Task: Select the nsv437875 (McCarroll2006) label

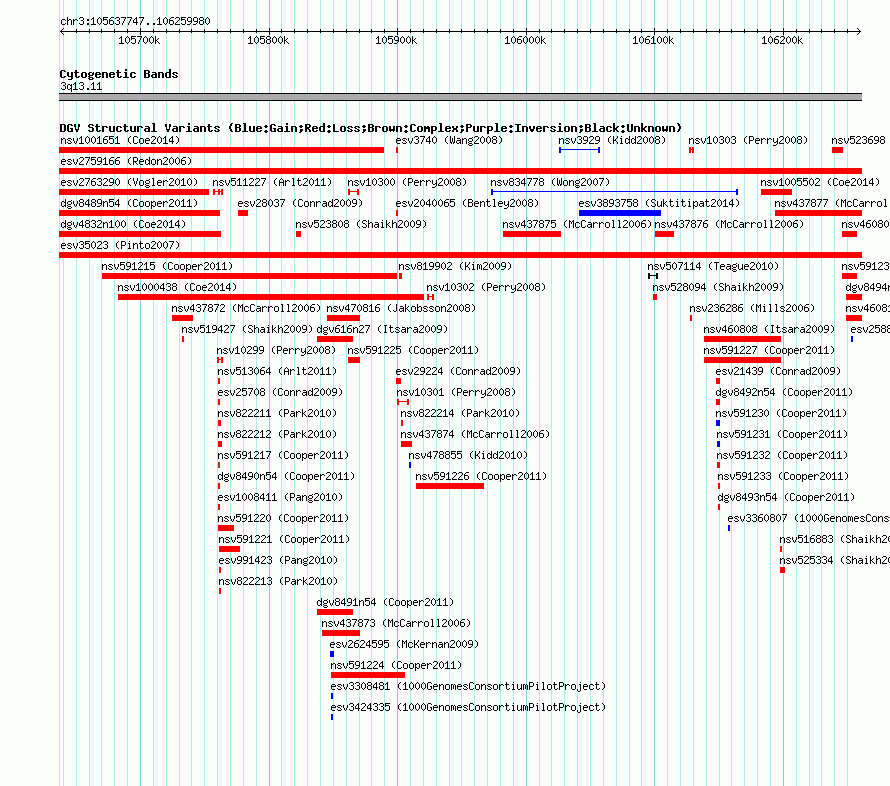Action: 577,224
